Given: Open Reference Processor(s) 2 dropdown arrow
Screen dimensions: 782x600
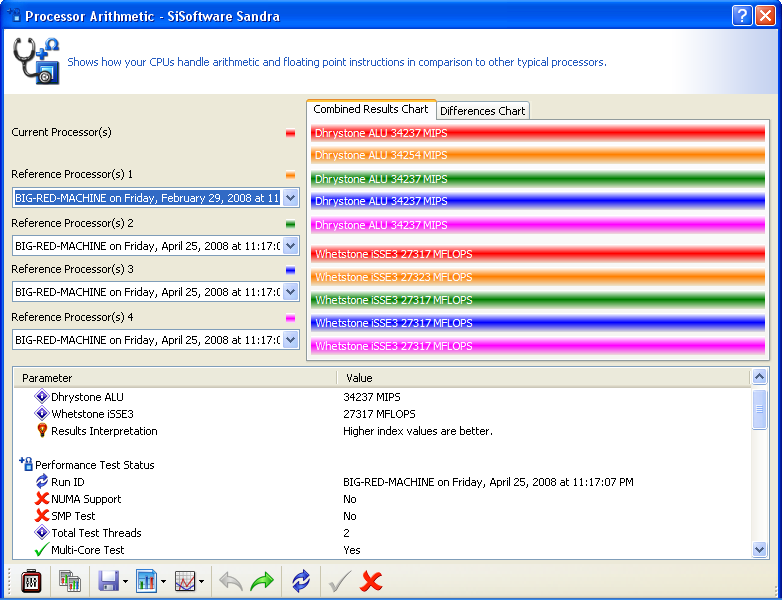Looking at the screenshot, I should pos(290,246).
